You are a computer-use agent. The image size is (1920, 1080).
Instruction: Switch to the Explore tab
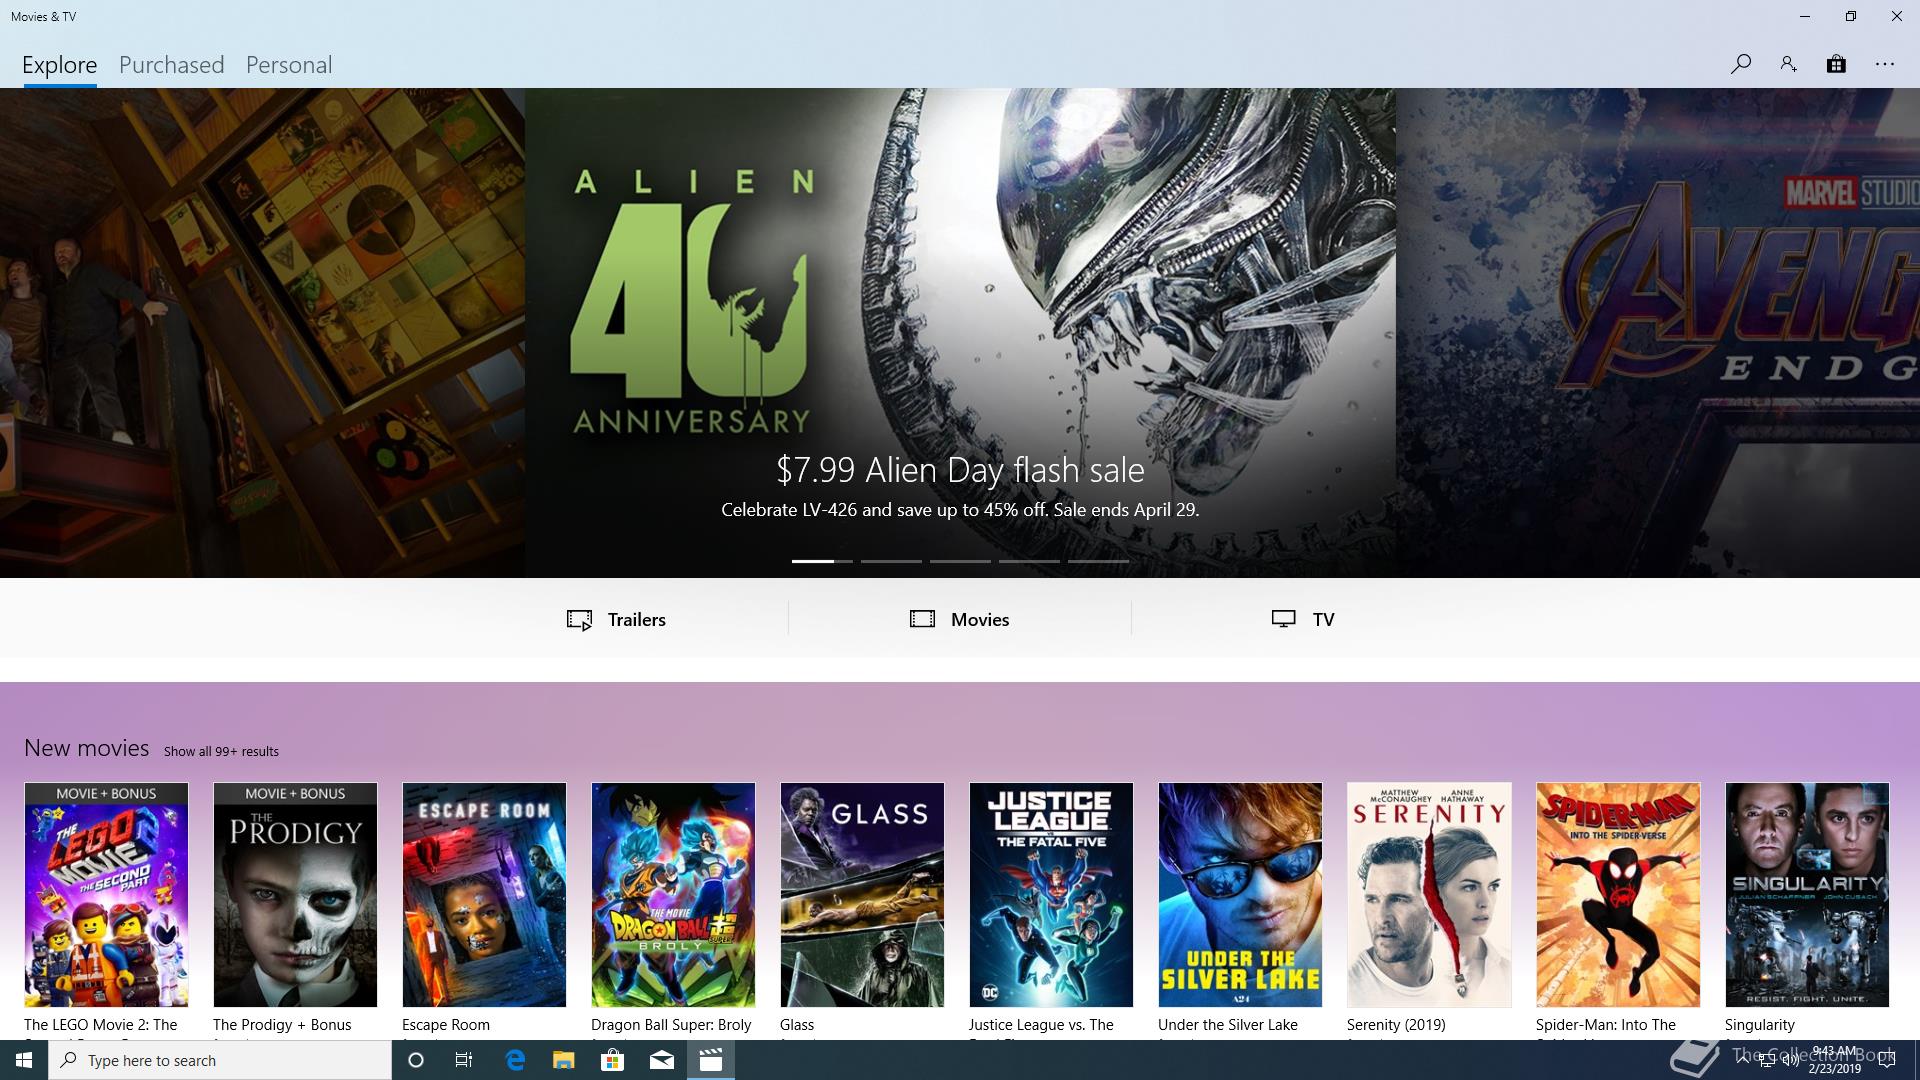click(60, 65)
